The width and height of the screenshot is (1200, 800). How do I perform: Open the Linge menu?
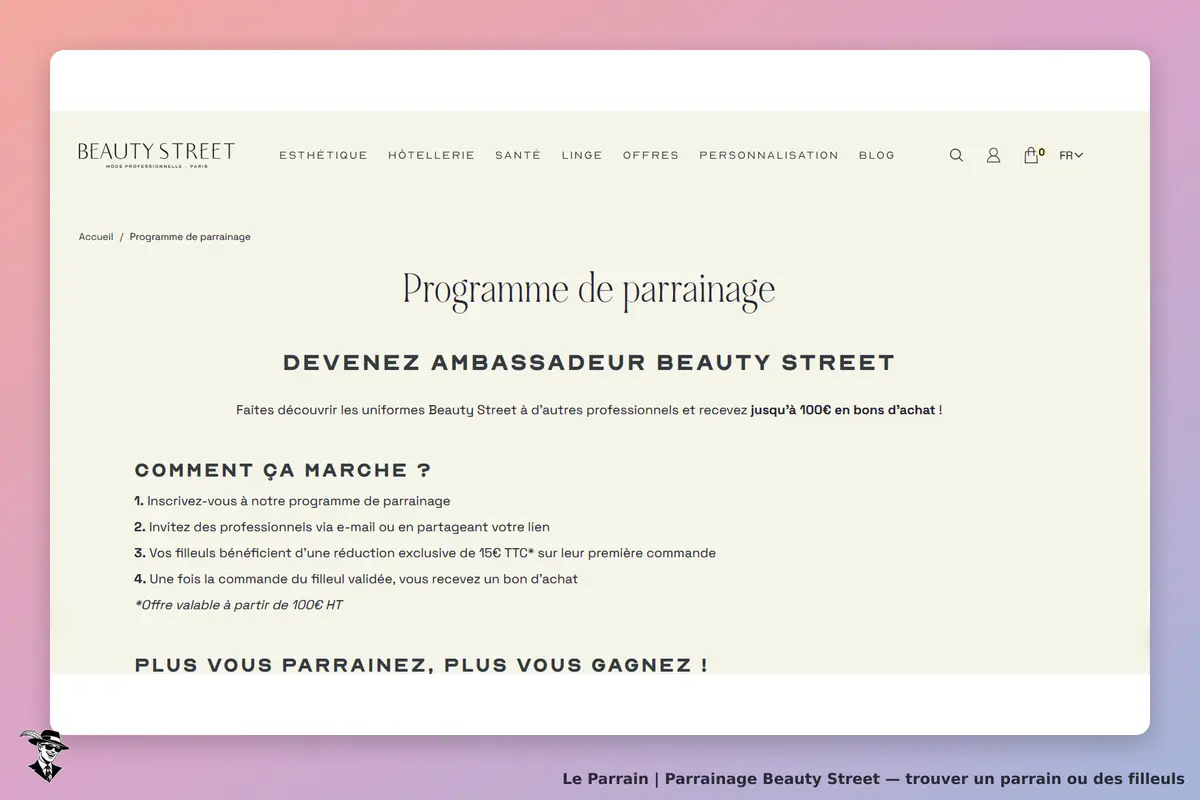coord(582,155)
